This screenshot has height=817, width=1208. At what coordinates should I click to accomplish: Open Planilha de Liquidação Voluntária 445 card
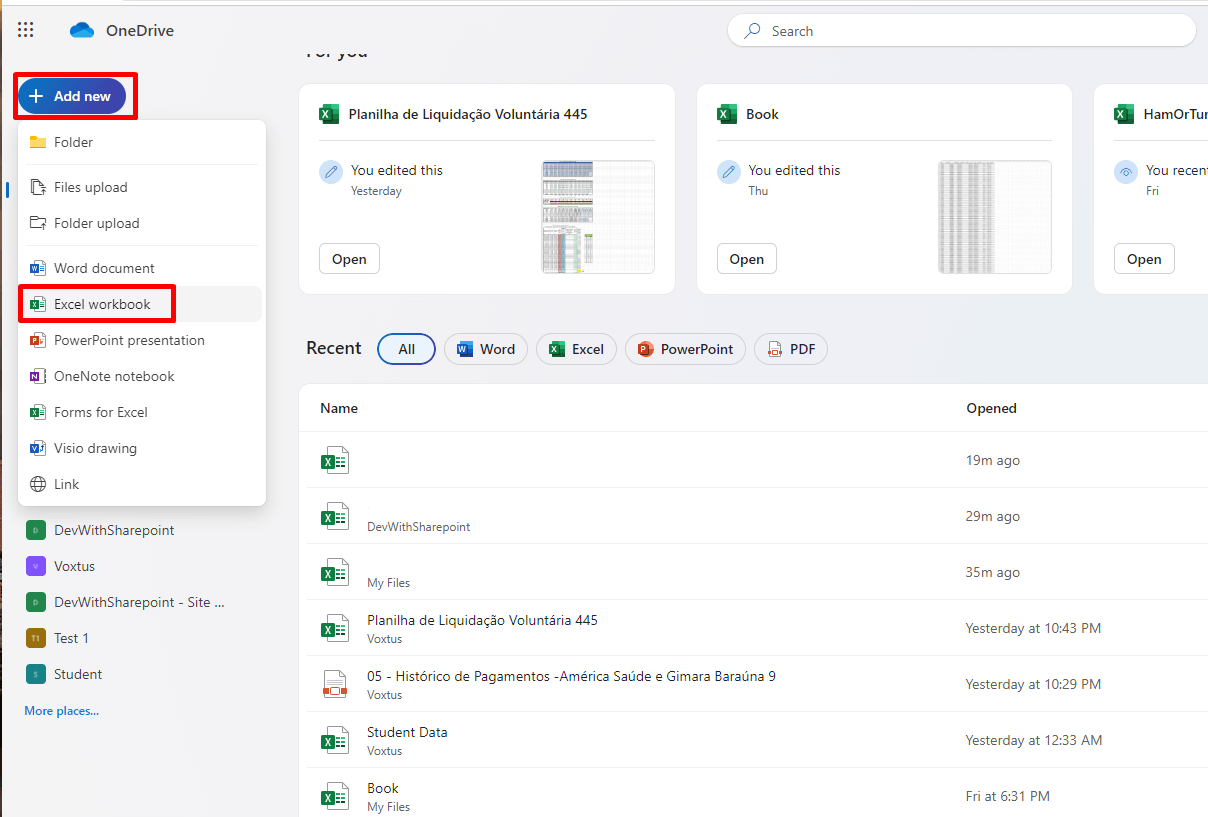point(349,259)
